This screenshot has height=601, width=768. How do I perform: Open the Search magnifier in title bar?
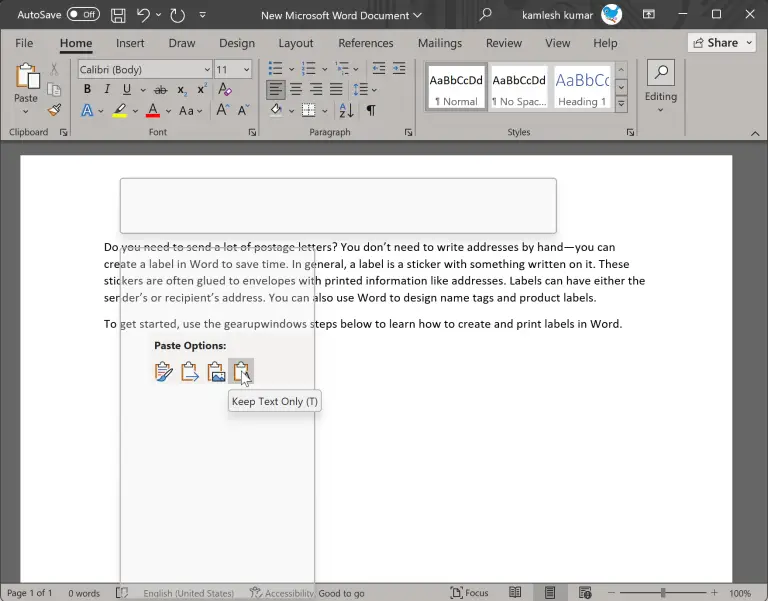point(485,15)
